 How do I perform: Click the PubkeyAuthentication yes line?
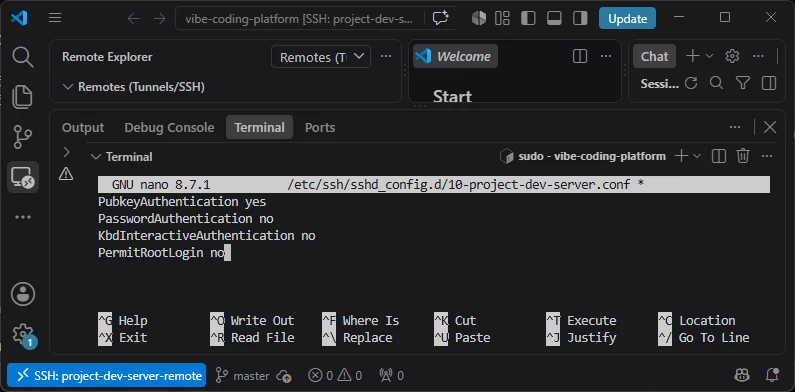point(182,202)
